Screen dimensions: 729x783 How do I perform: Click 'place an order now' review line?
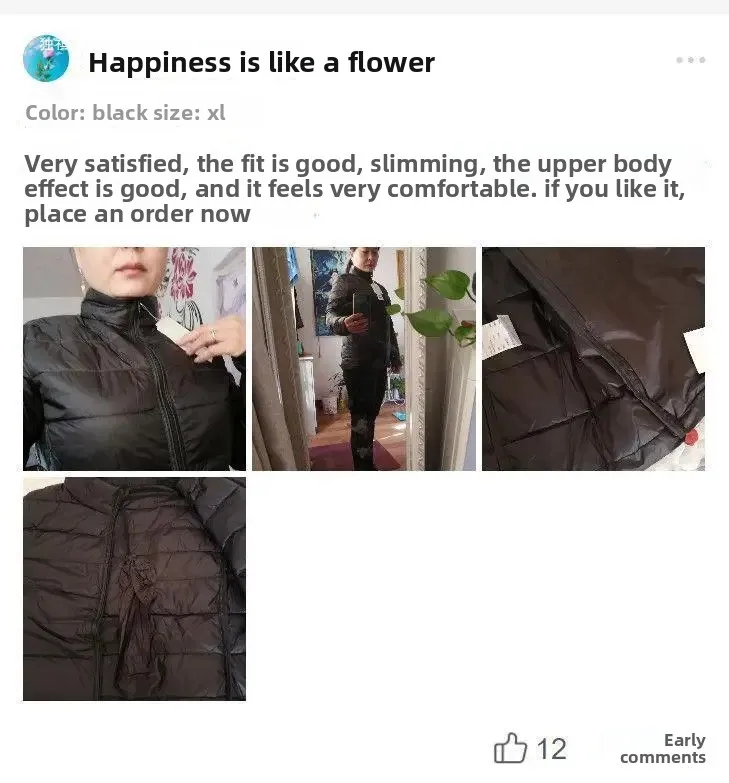pyautogui.click(x=137, y=214)
